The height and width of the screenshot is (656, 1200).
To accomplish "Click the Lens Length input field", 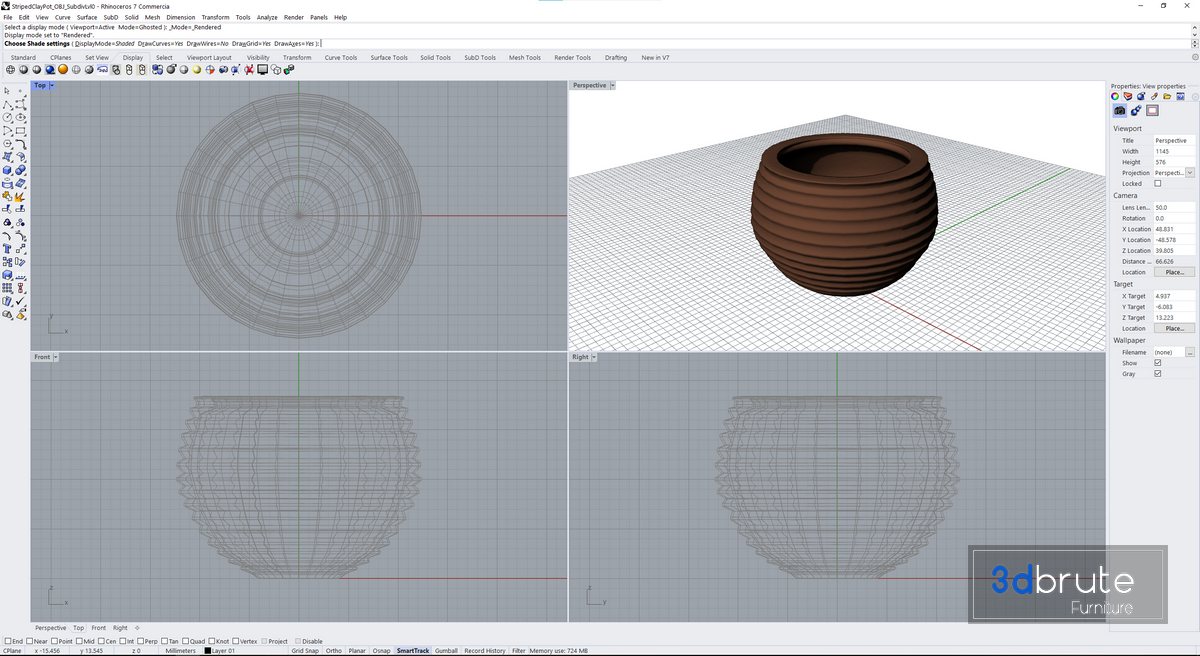I will pos(1173,207).
